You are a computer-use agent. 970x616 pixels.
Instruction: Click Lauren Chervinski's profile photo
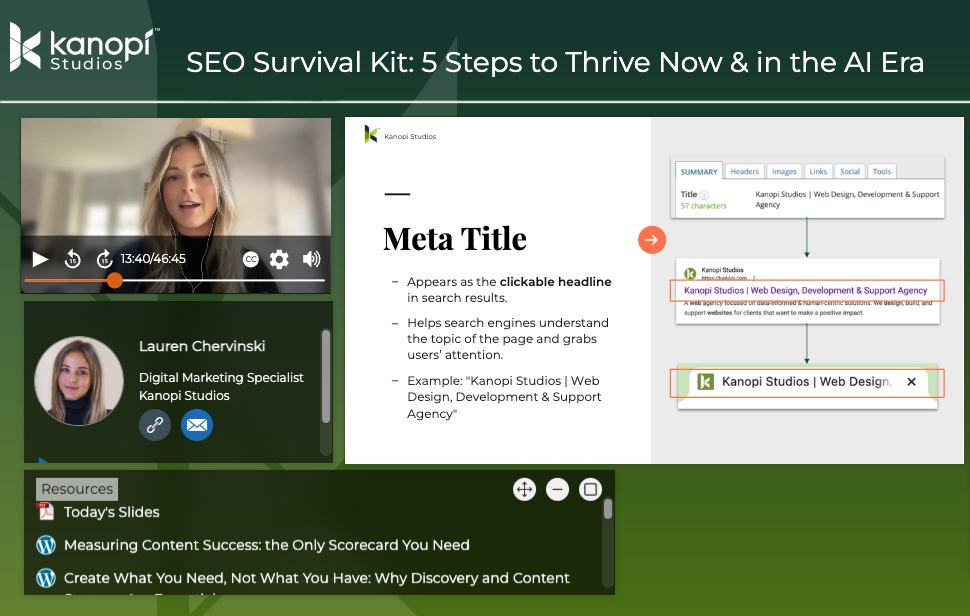click(x=79, y=380)
